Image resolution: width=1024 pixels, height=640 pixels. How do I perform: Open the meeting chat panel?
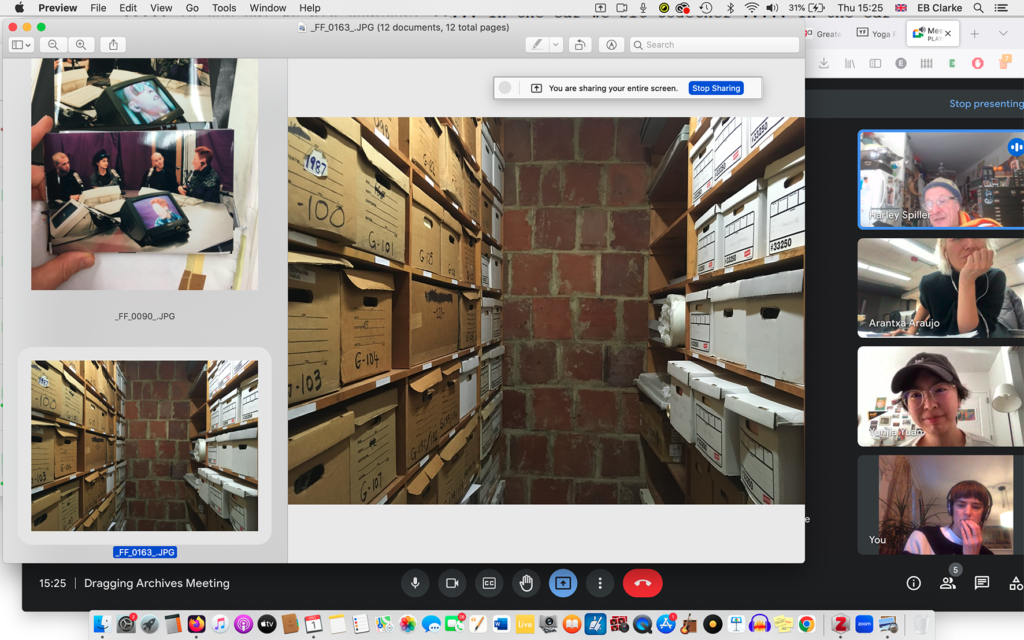tap(982, 583)
